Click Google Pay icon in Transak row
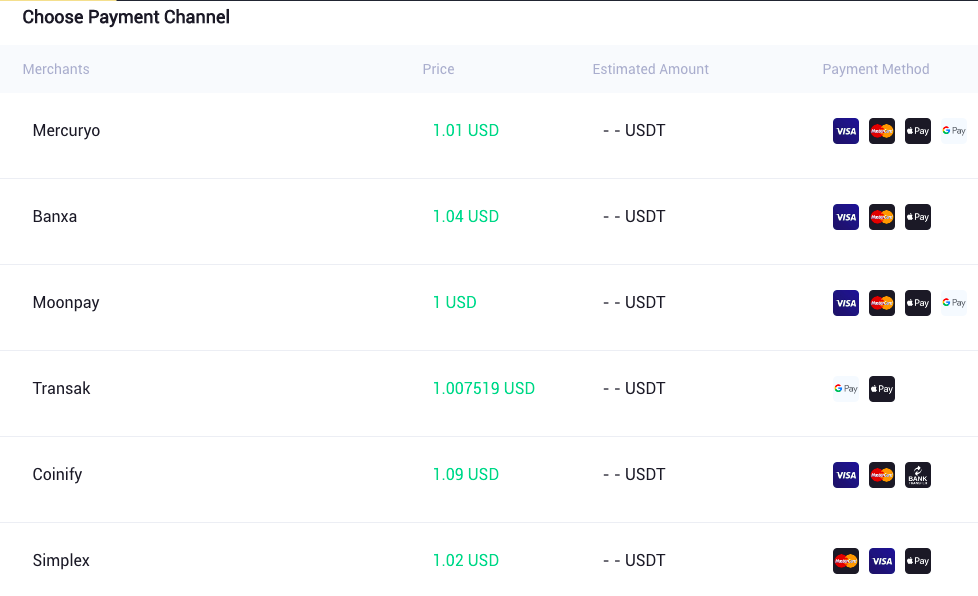 845,389
